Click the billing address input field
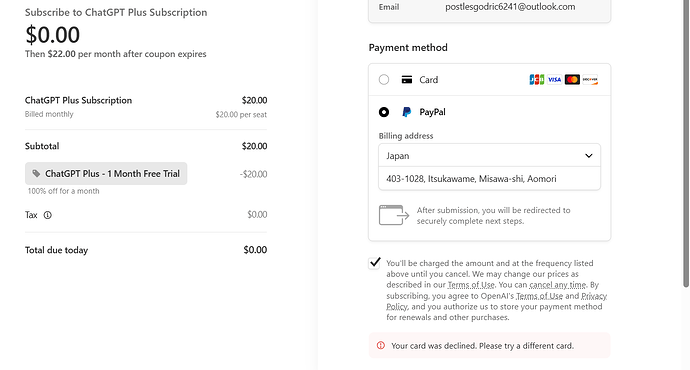690x370 pixels. coord(489,179)
